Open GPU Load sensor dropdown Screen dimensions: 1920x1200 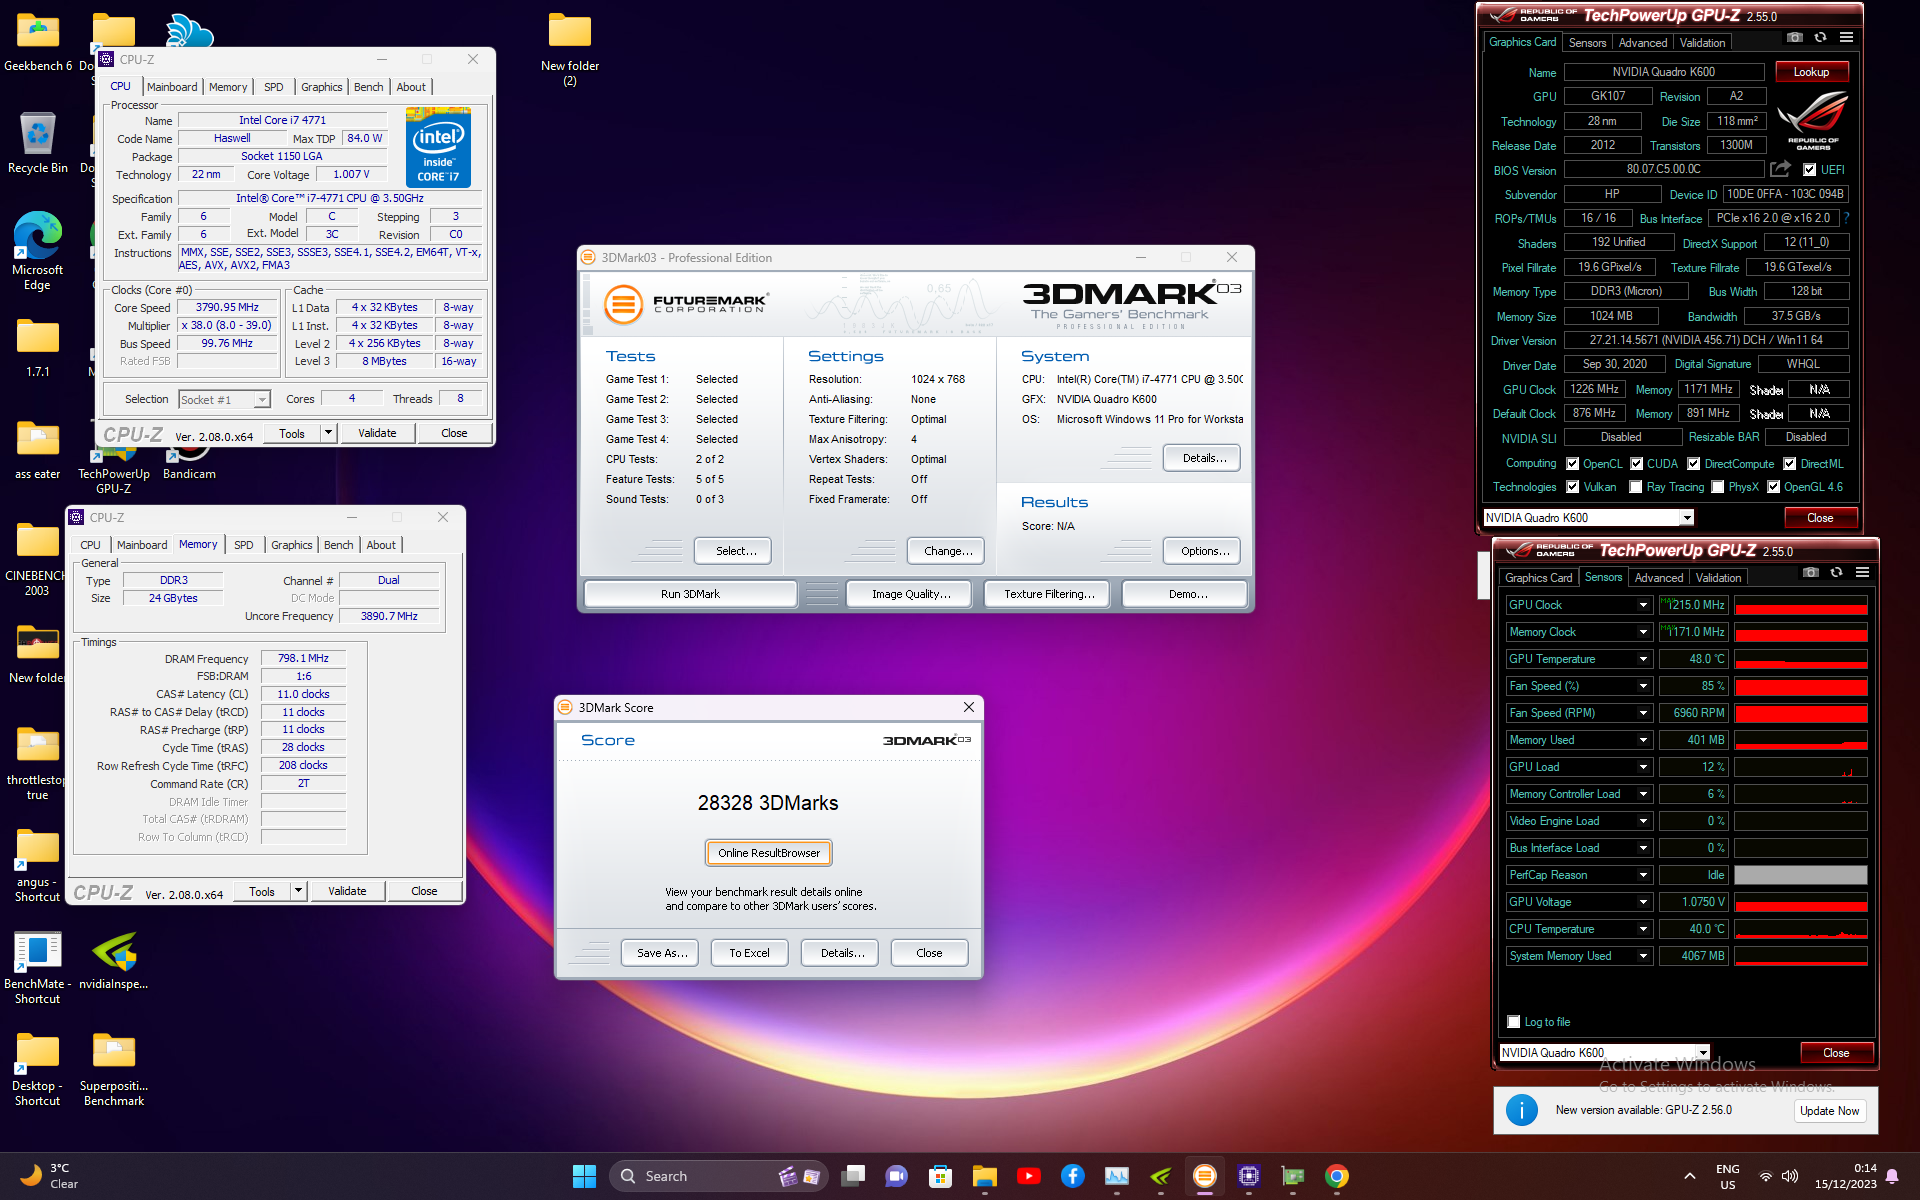1643,767
